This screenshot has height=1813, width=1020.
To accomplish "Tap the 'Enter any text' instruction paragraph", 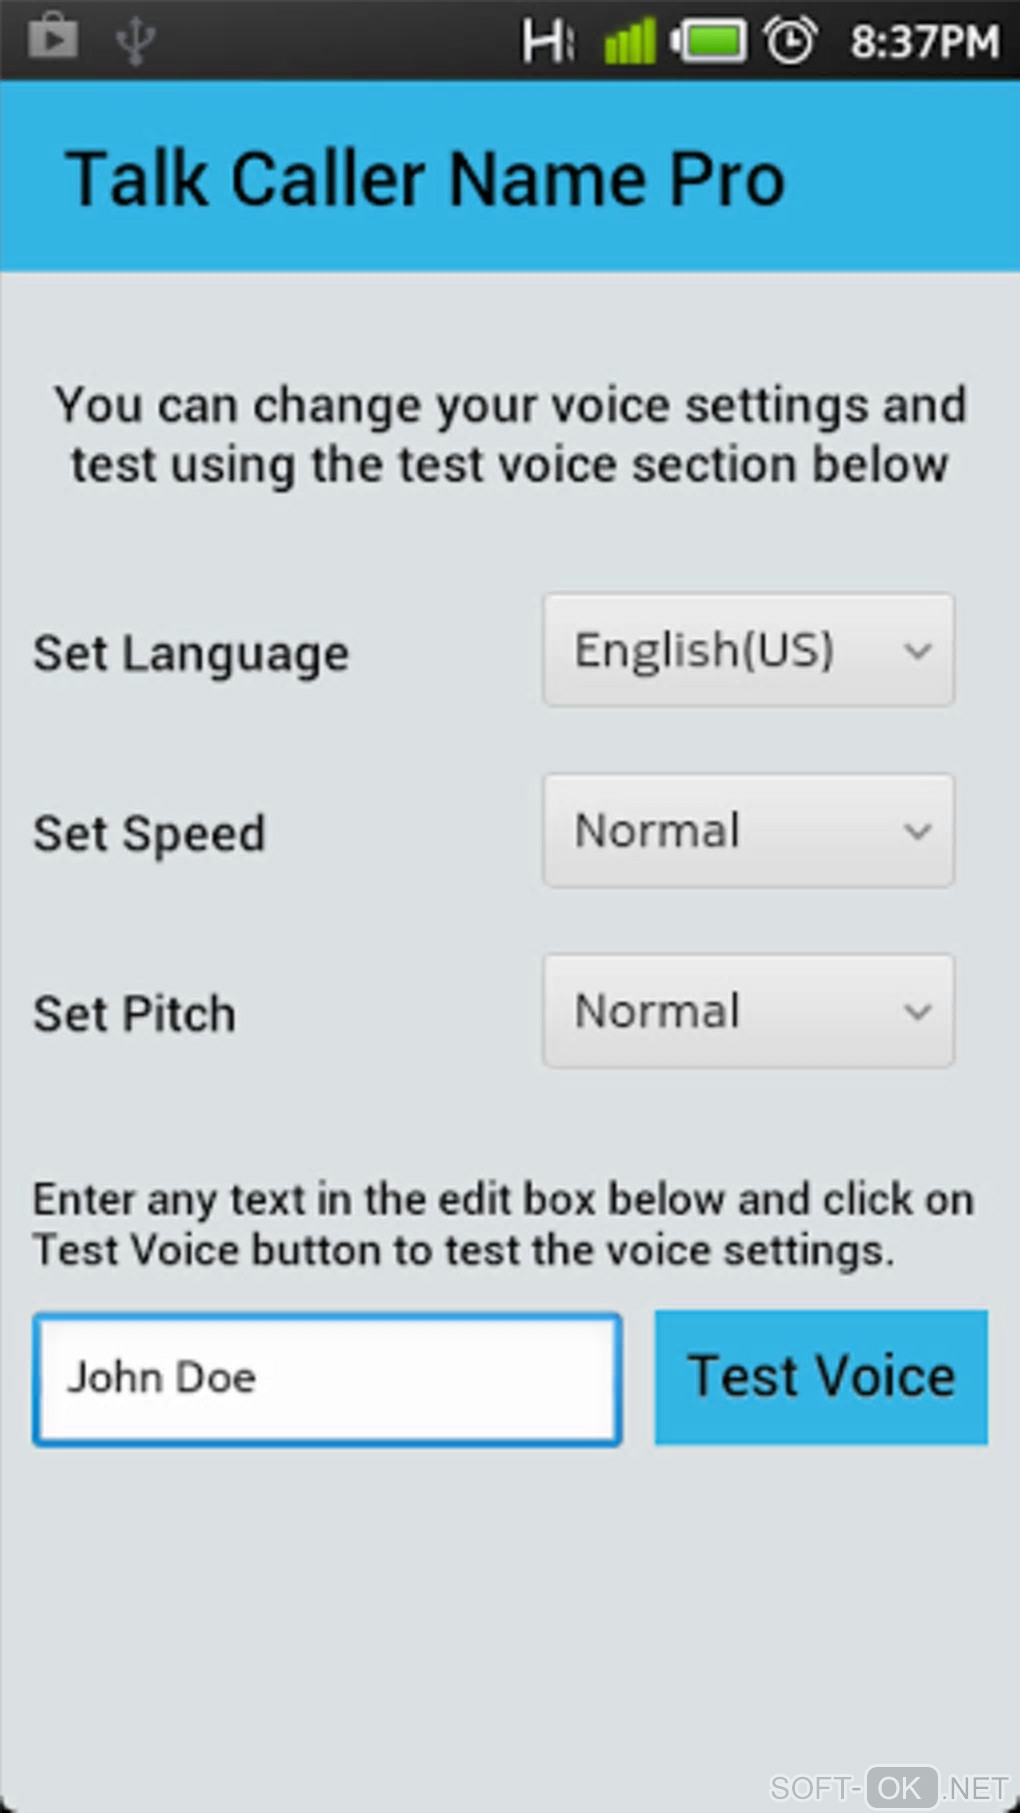I will tap(503, 1225).
